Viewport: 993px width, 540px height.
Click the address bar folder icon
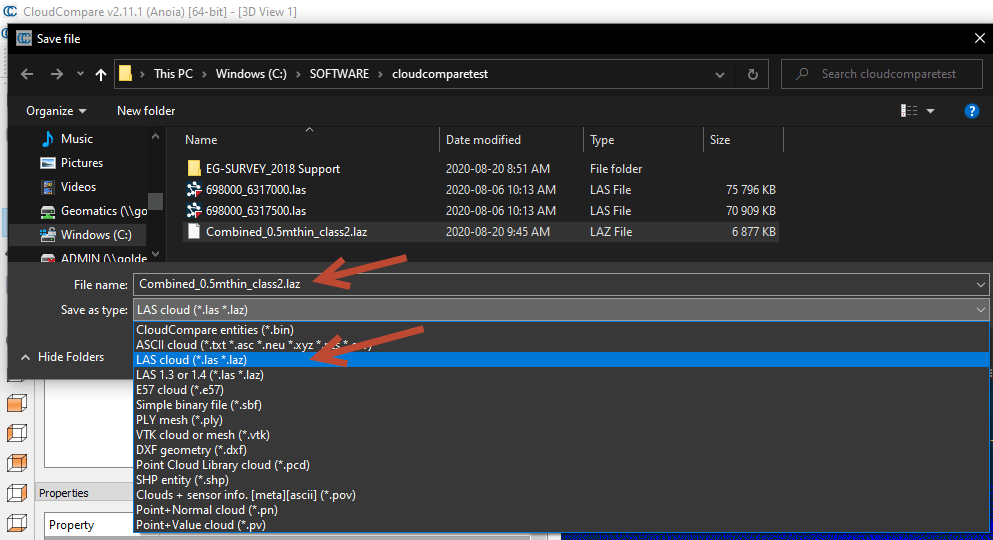click(125, 74)
